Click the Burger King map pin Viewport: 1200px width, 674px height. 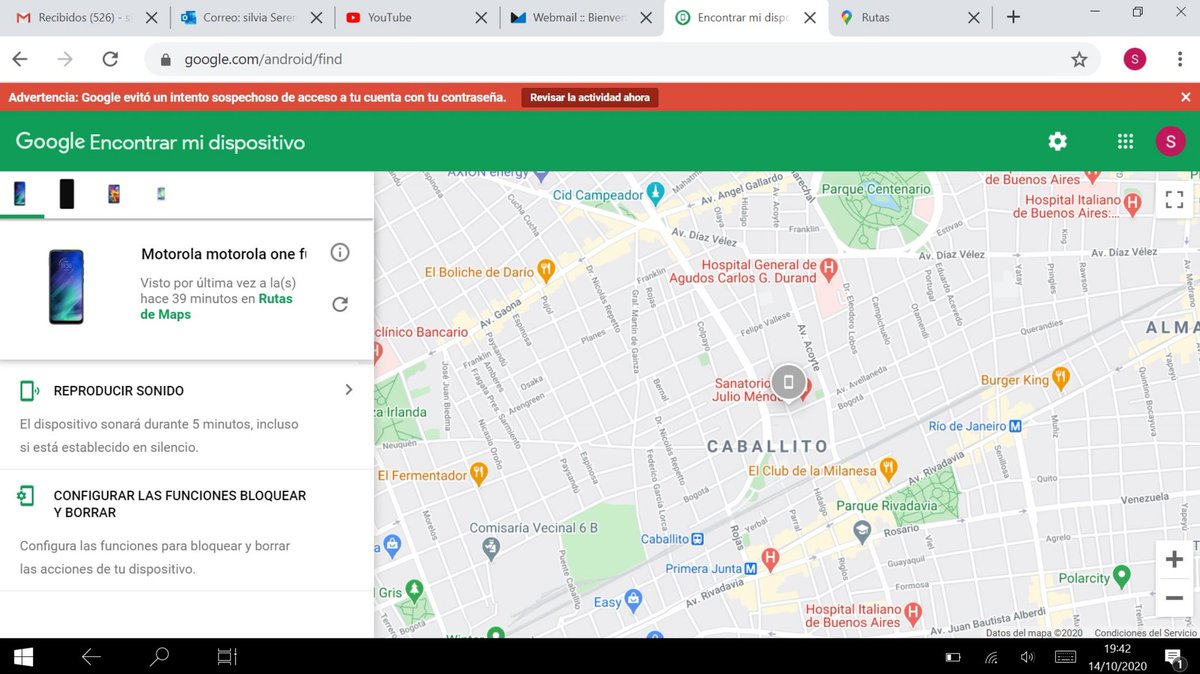pos(1061,378)
